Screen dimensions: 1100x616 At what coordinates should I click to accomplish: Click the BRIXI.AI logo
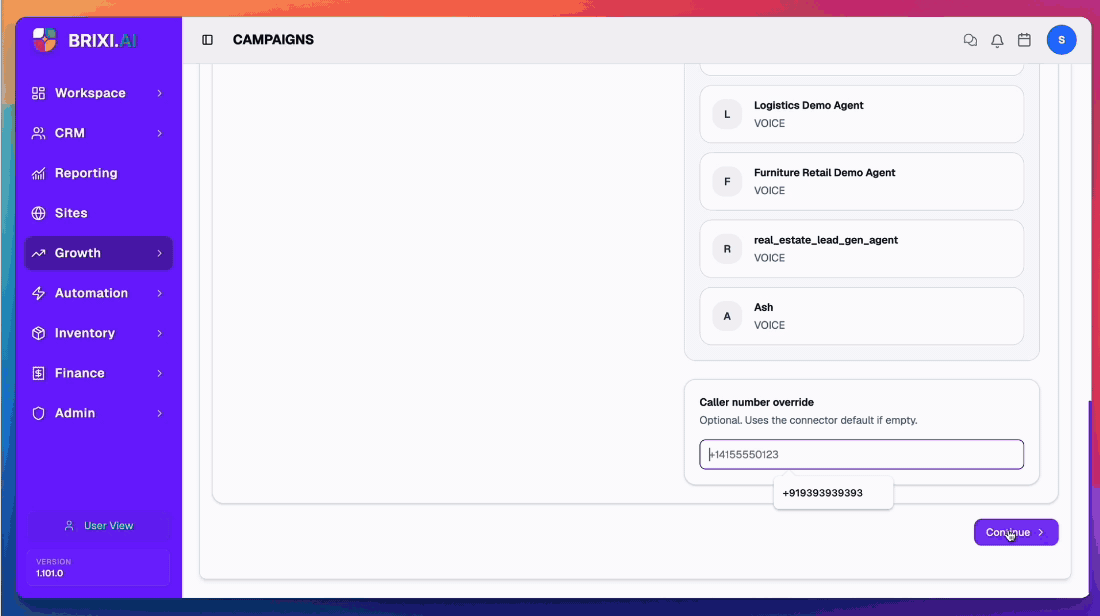point(85,40)
